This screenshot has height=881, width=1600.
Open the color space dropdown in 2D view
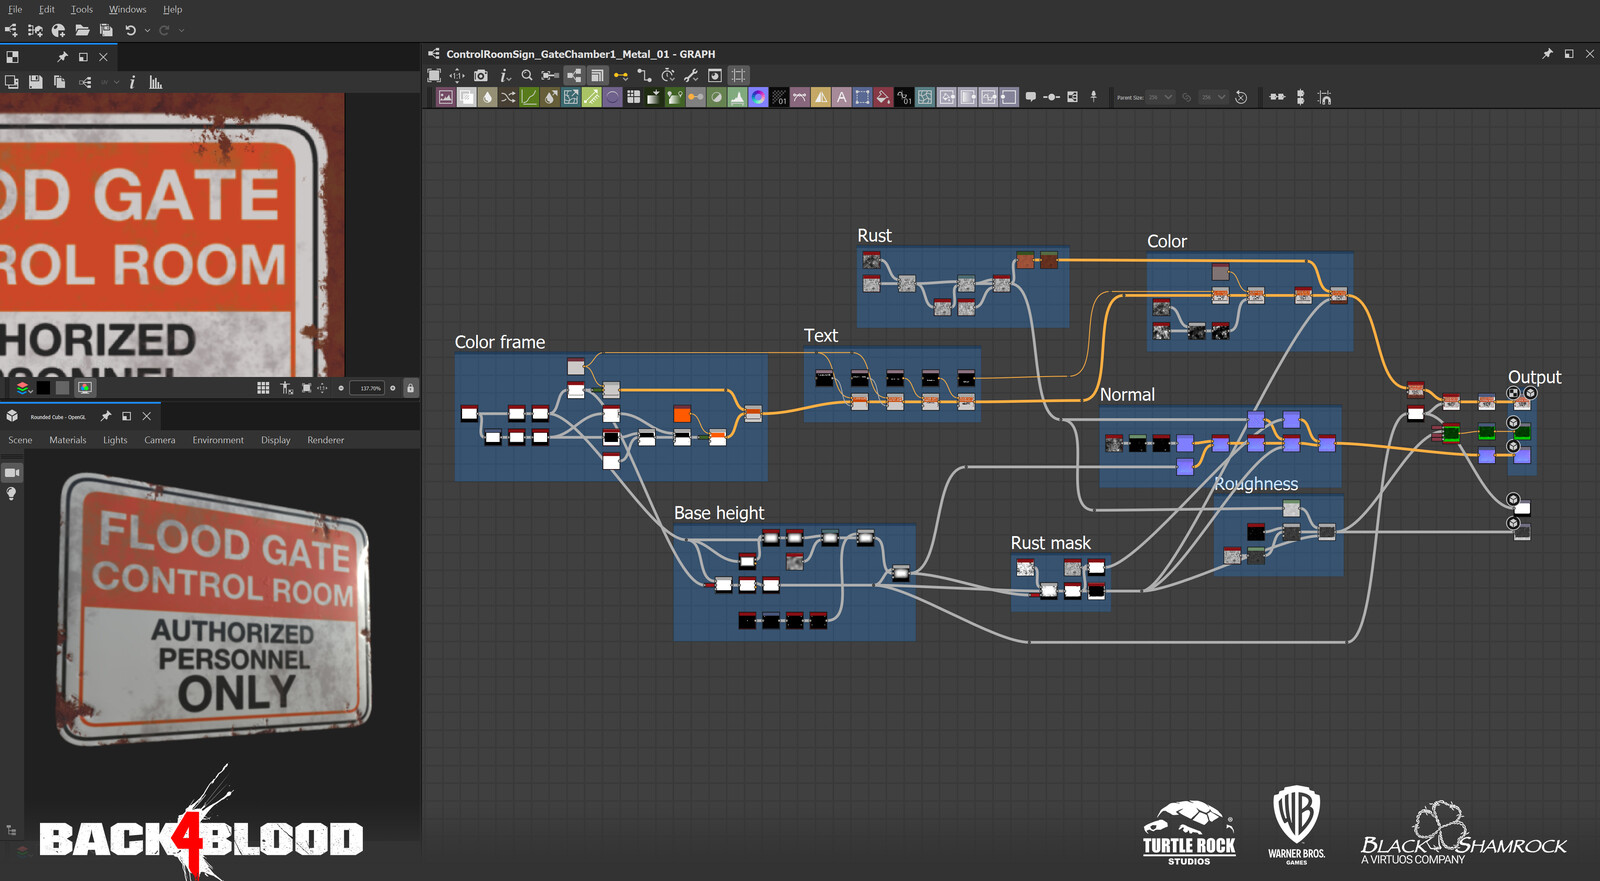point(110,82)
